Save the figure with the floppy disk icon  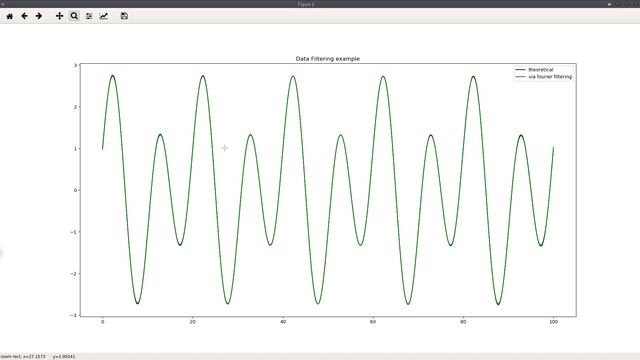124,16
